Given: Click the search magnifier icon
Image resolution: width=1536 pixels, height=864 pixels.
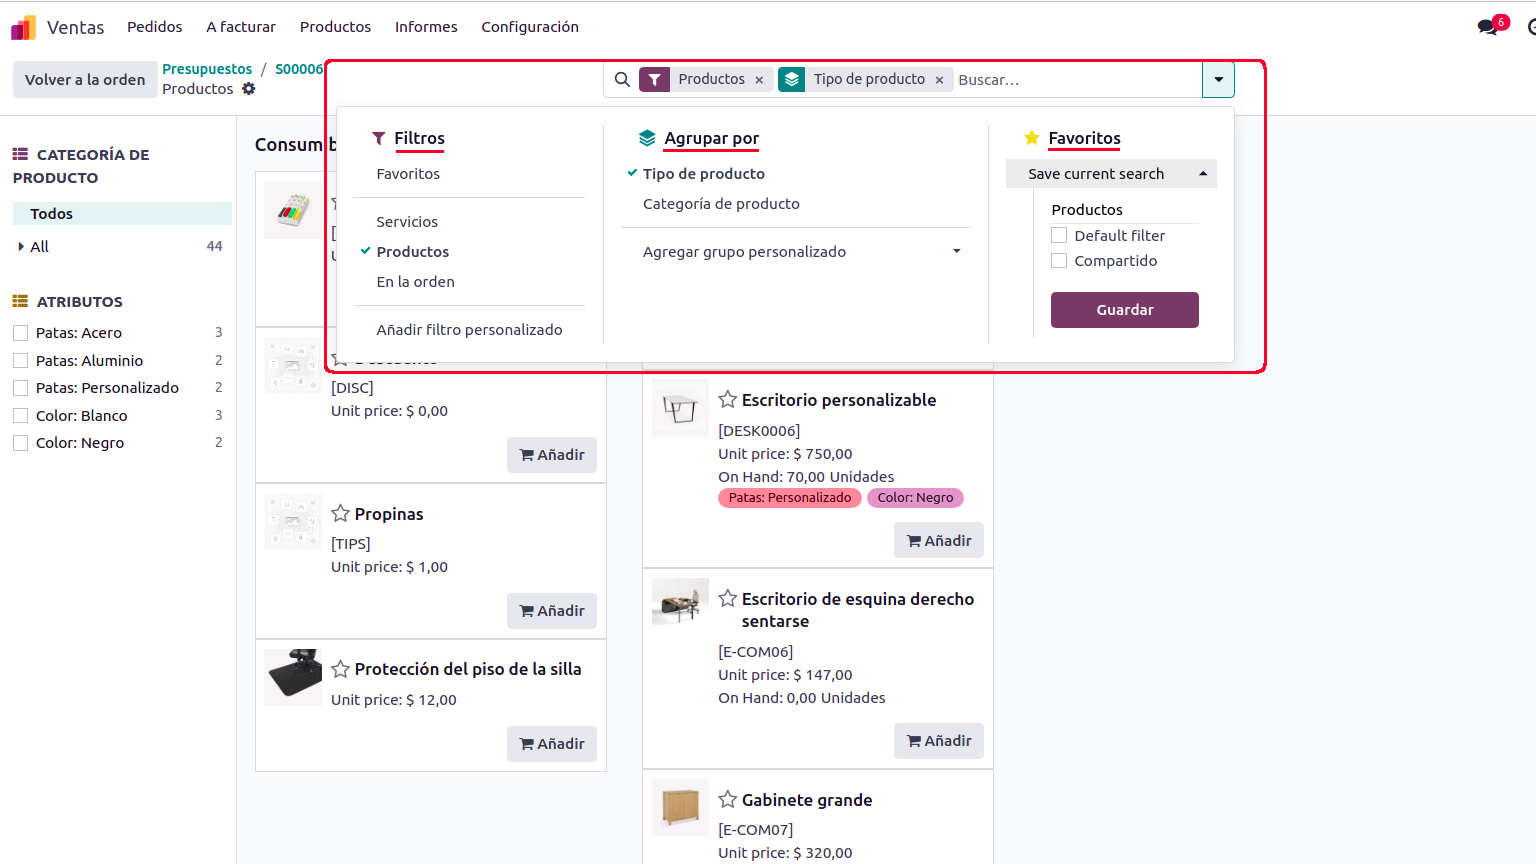Looking at the screenshot, I should [622, 79].
